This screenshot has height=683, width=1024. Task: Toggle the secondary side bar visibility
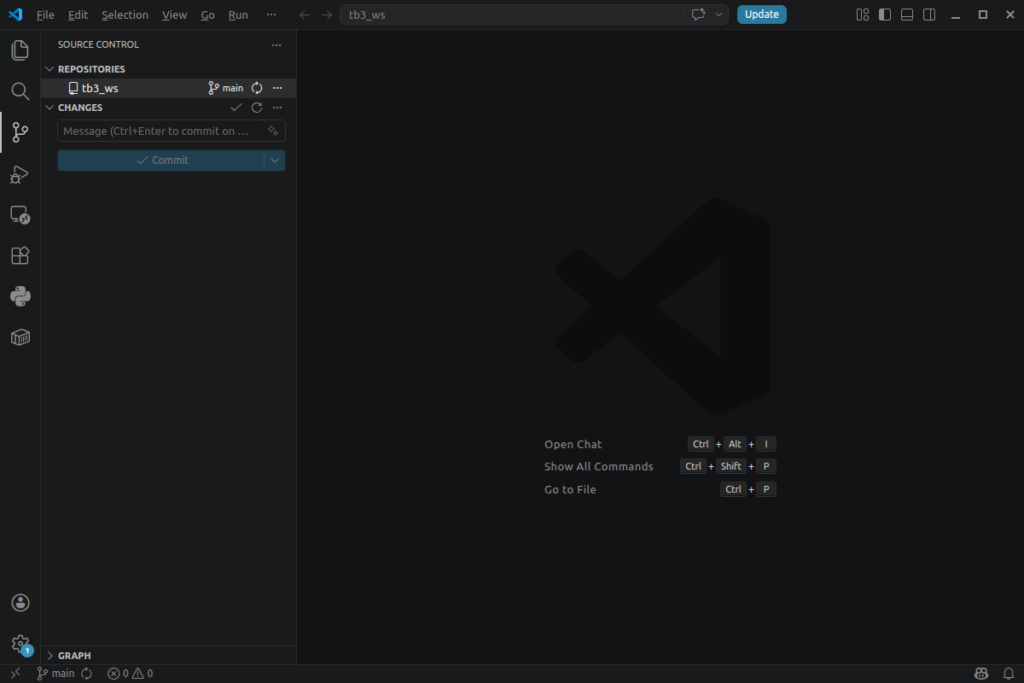929,14
